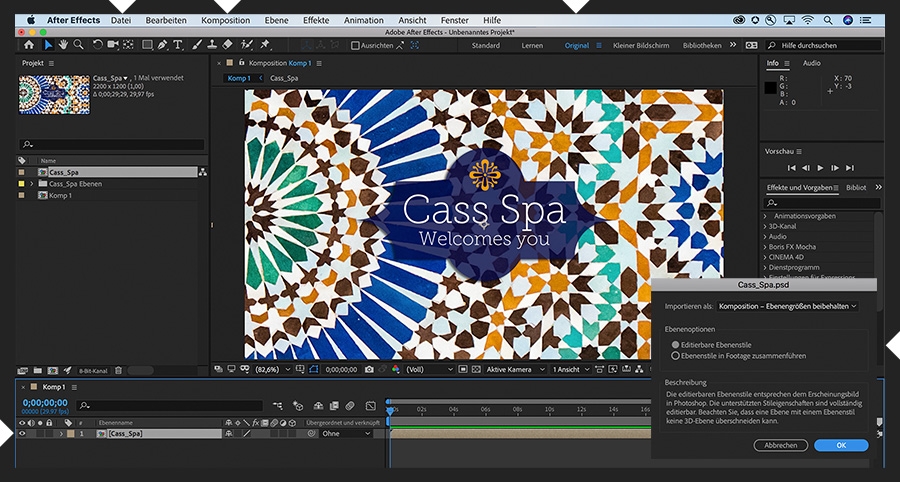Click Abbrechen to cancel import
Image resolution: width=900 pixels, height=482 pixels.
click(x=780, y=444)
